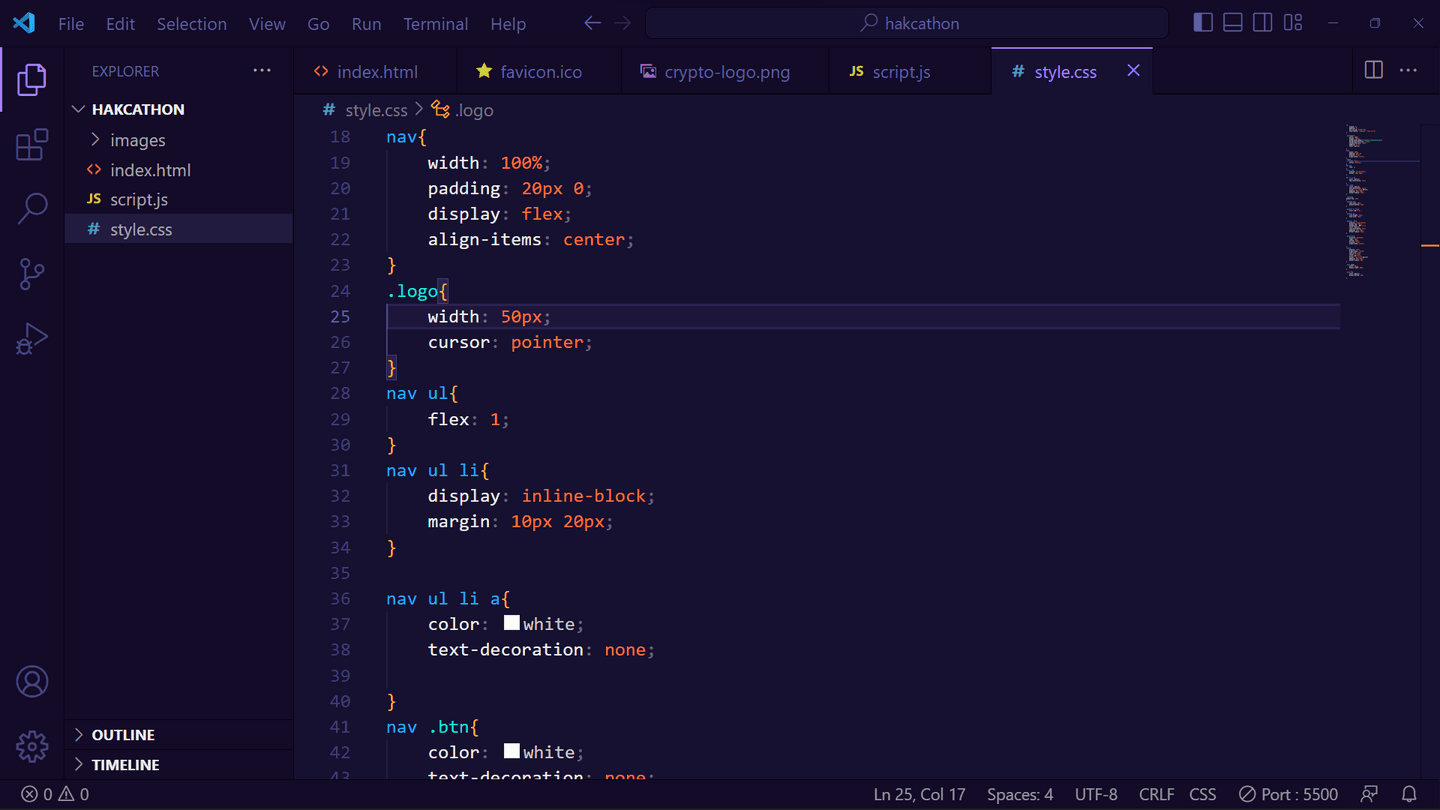Open editor More Actions menu
The height and width of the screenshot is (810, 1440).
pos(1408,70)
